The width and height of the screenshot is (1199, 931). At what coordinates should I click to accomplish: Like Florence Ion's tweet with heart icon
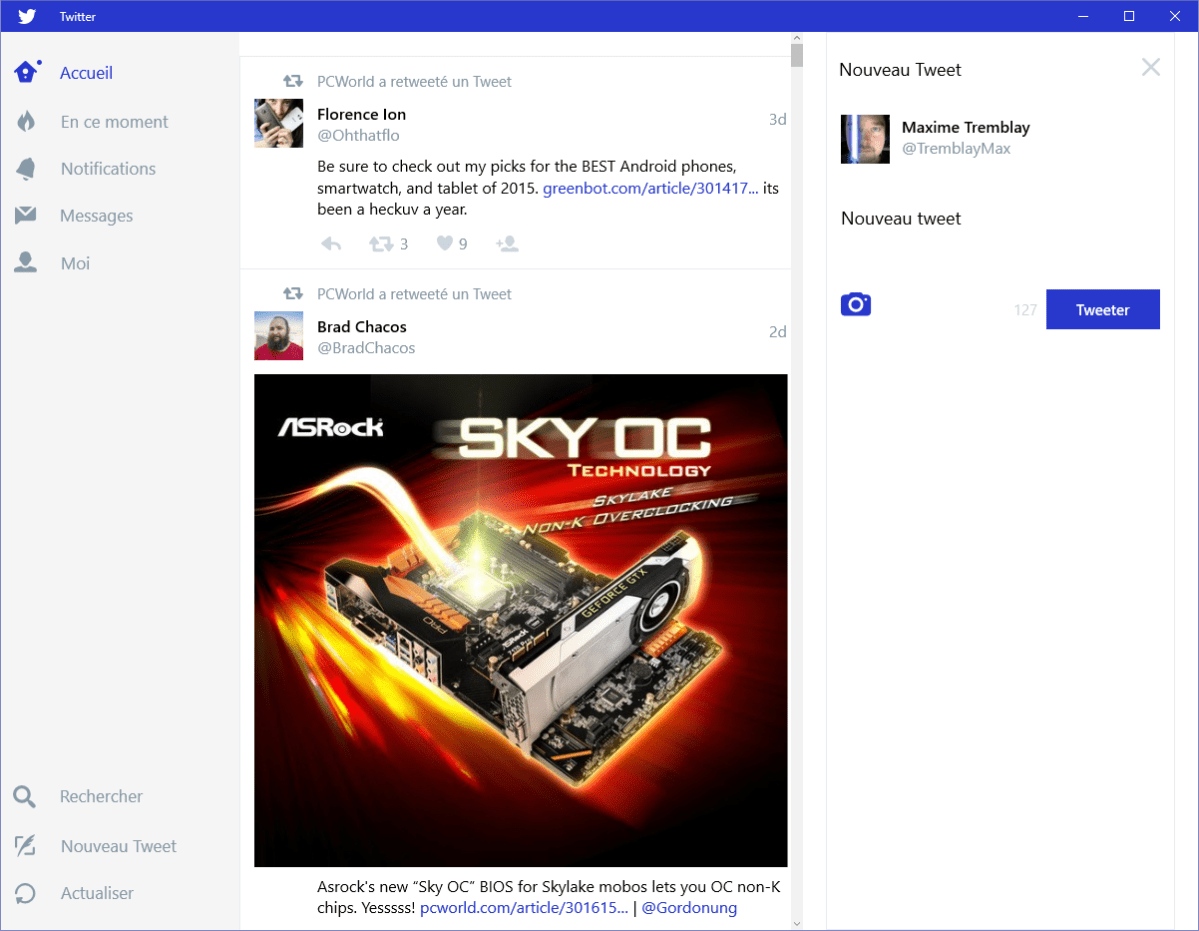pos(445,243)
